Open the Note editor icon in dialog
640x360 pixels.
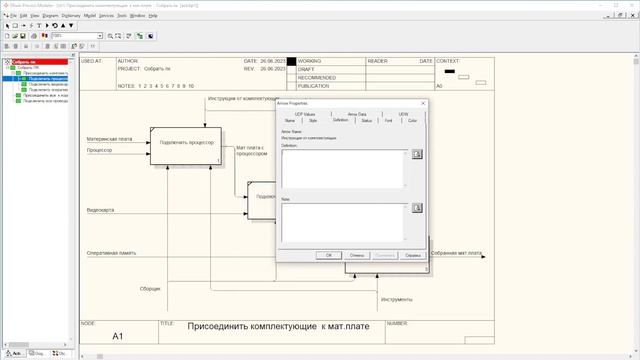(417, 208)
